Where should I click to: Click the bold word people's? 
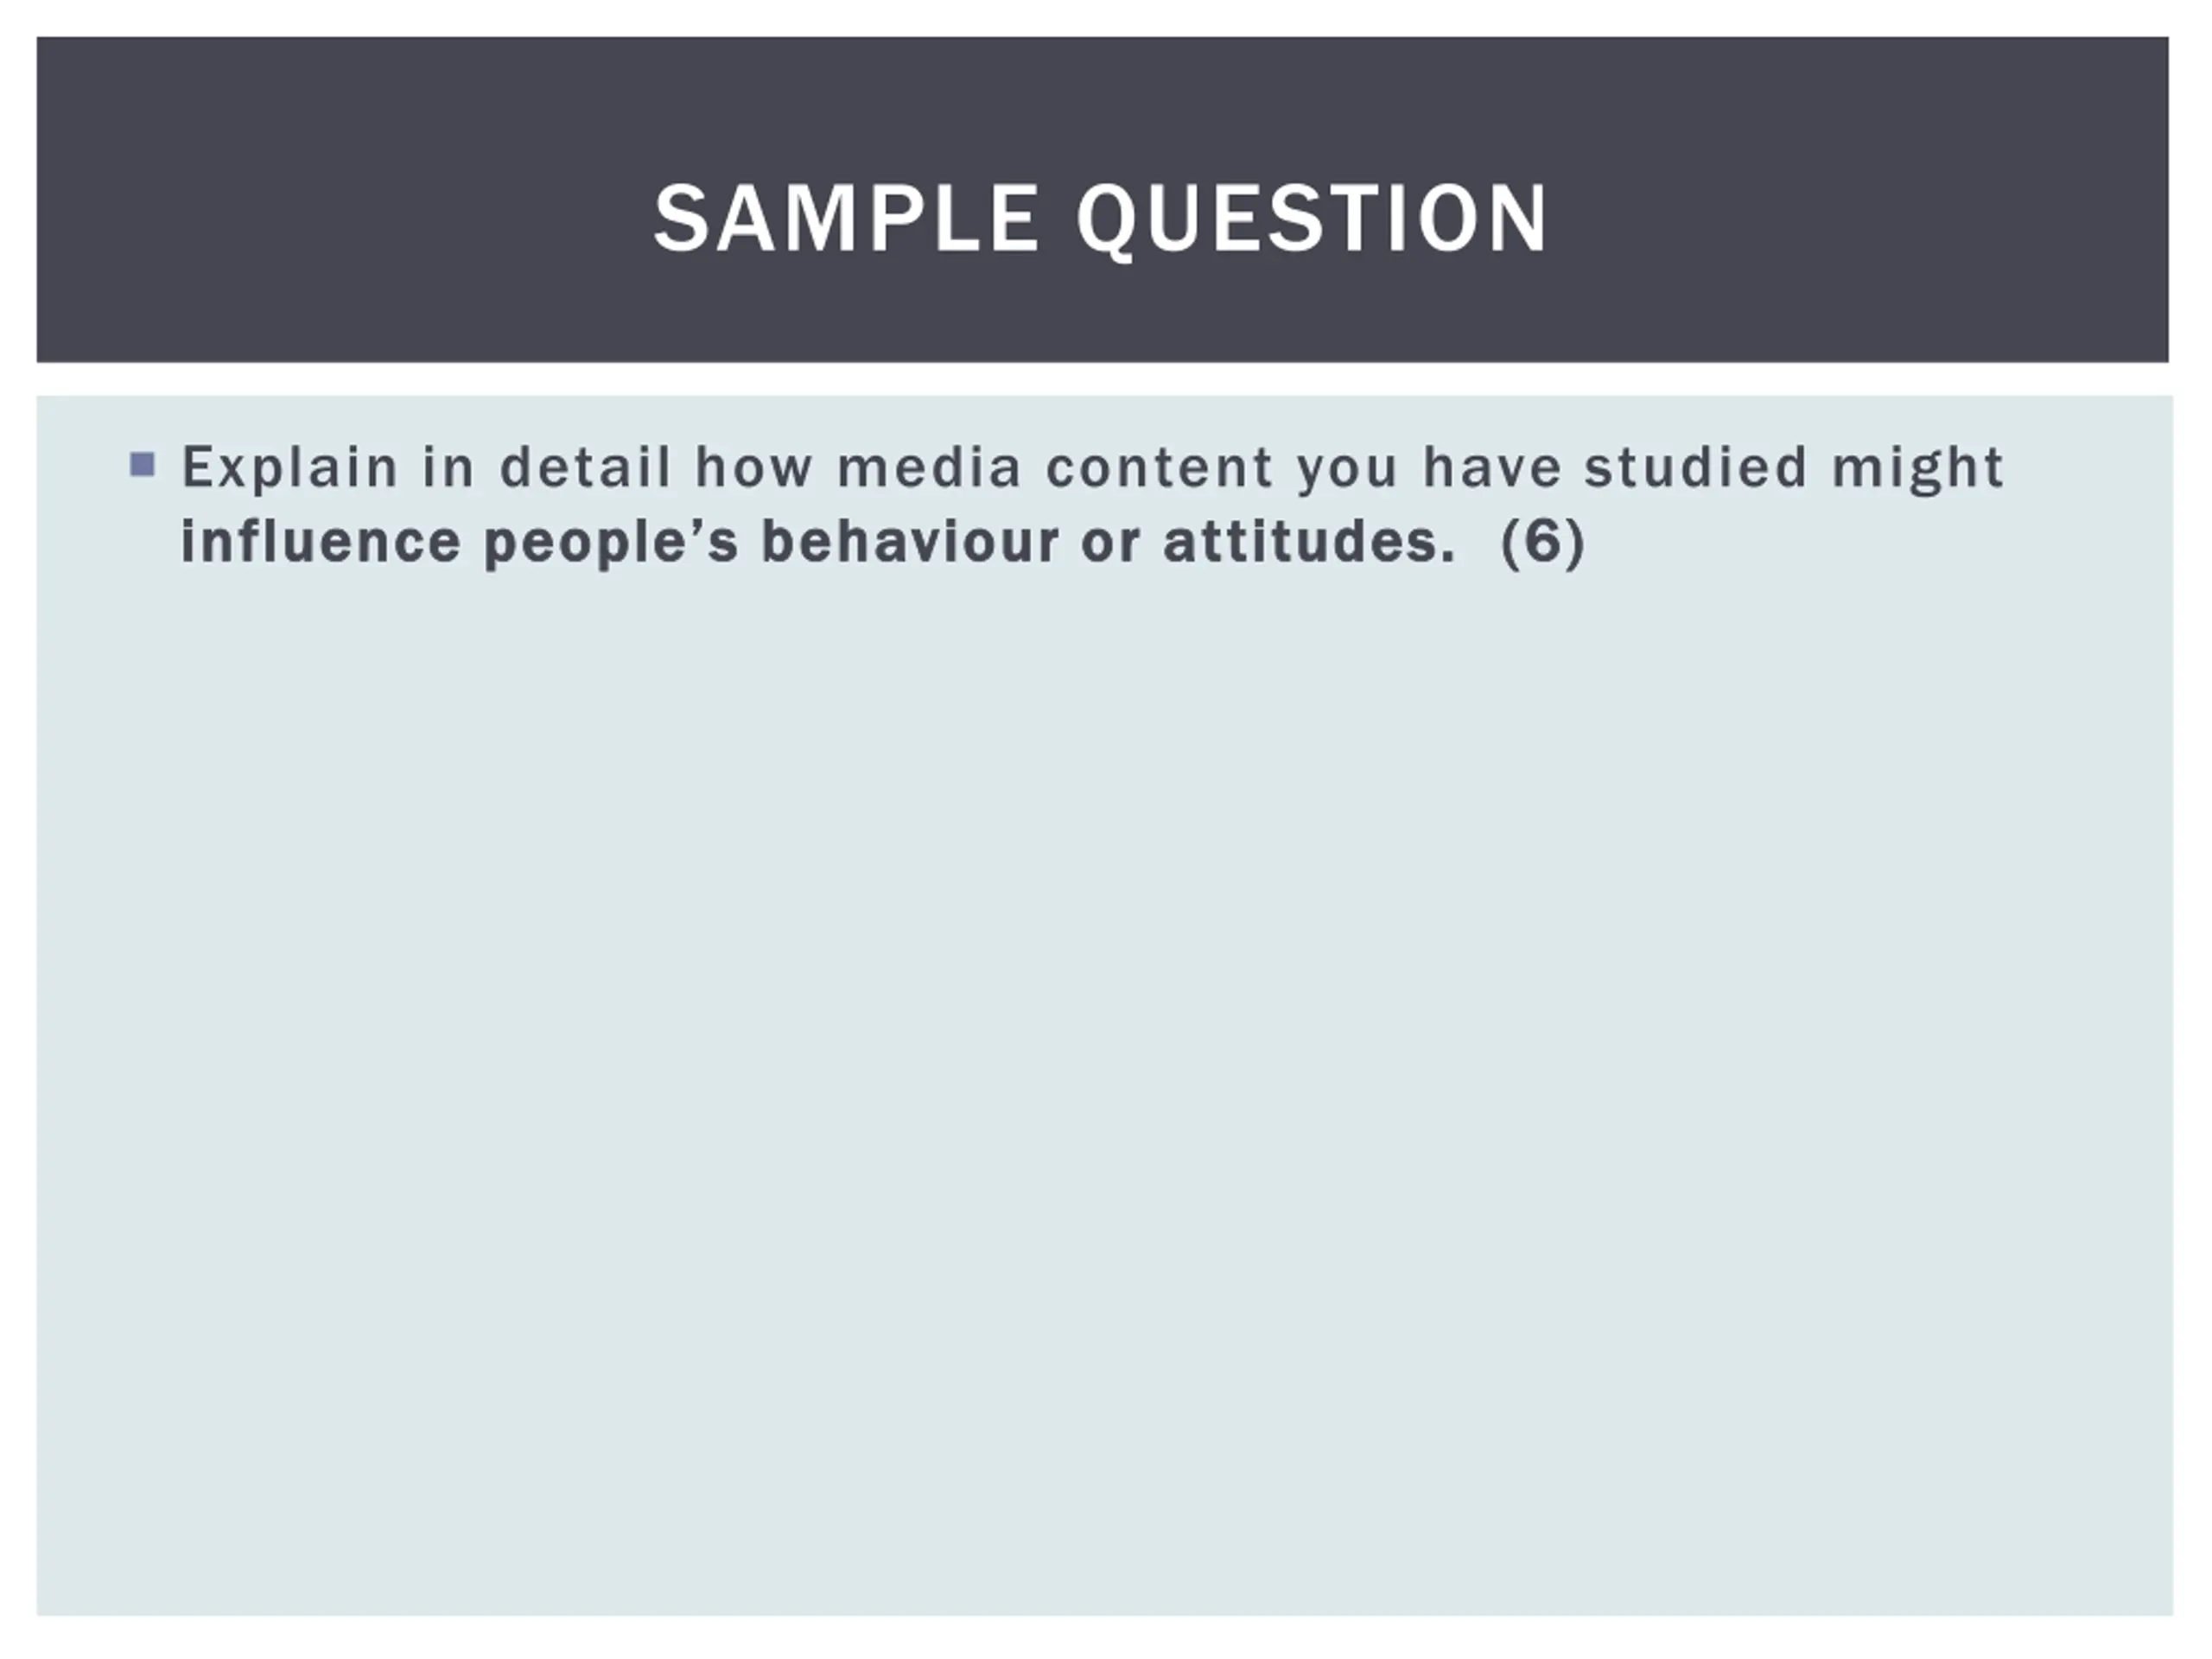[610, 543]
